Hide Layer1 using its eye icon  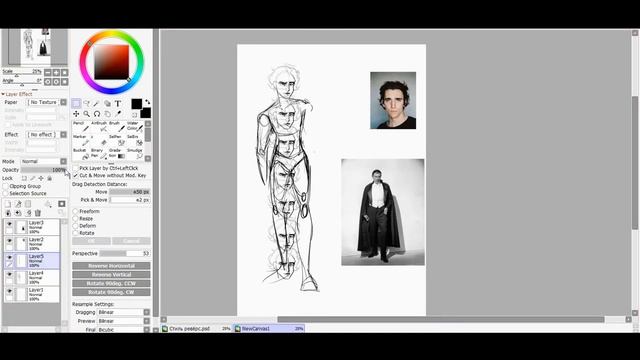[9, 291]
